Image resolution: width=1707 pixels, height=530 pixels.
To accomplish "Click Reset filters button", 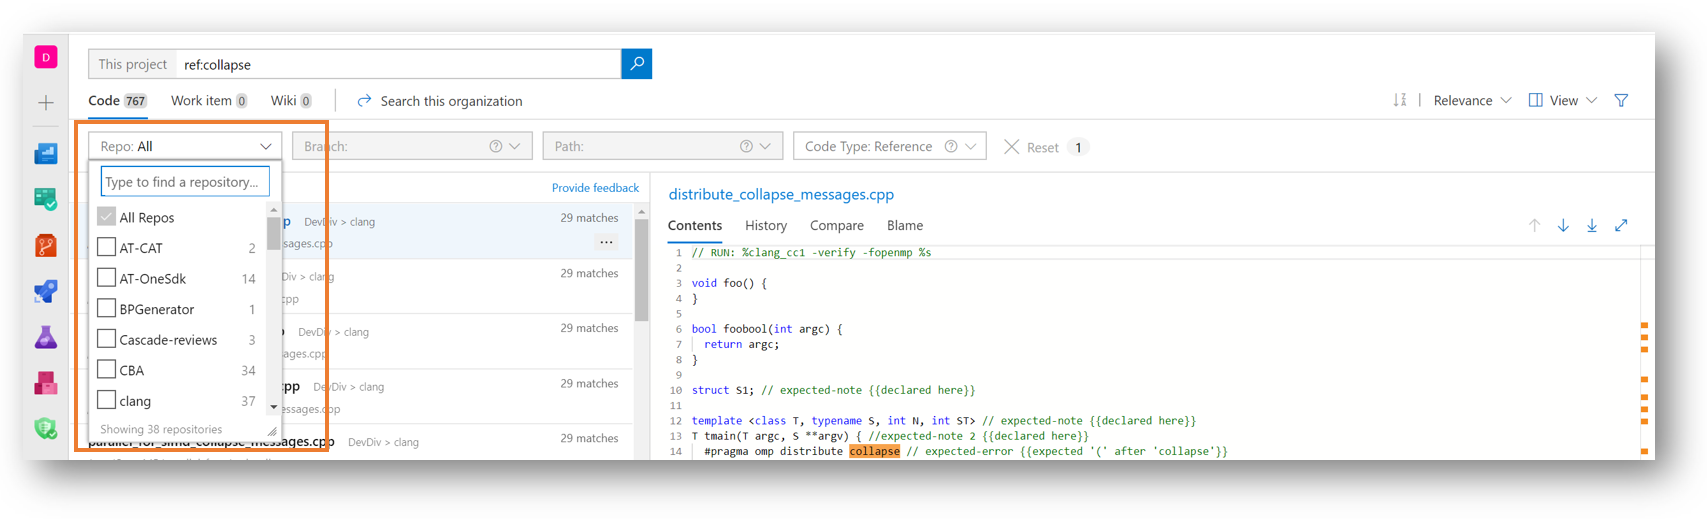I will pyautogui.click(x=1032, y=147).
